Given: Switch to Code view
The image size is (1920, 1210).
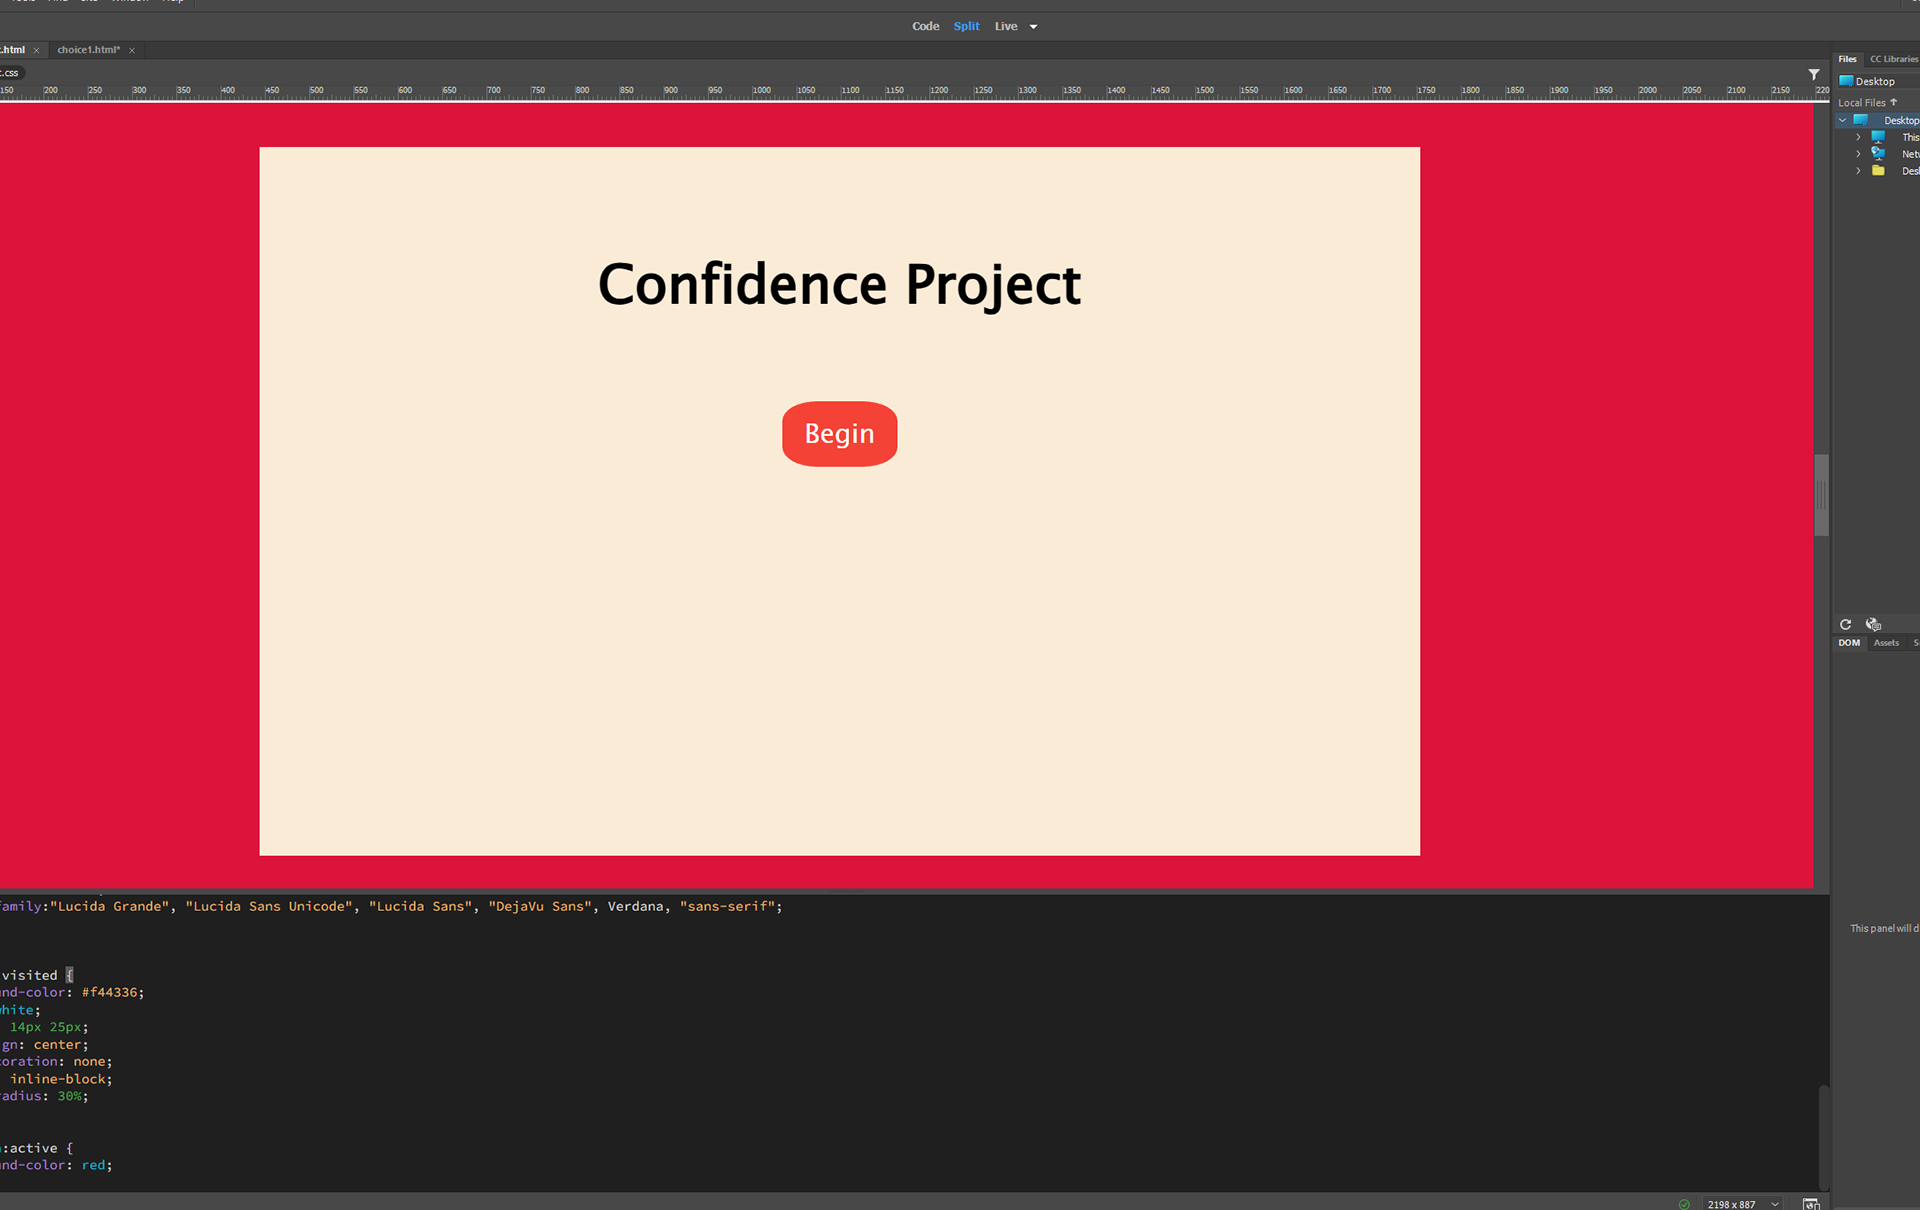Looking at the screenshot, I should point(925,26).
